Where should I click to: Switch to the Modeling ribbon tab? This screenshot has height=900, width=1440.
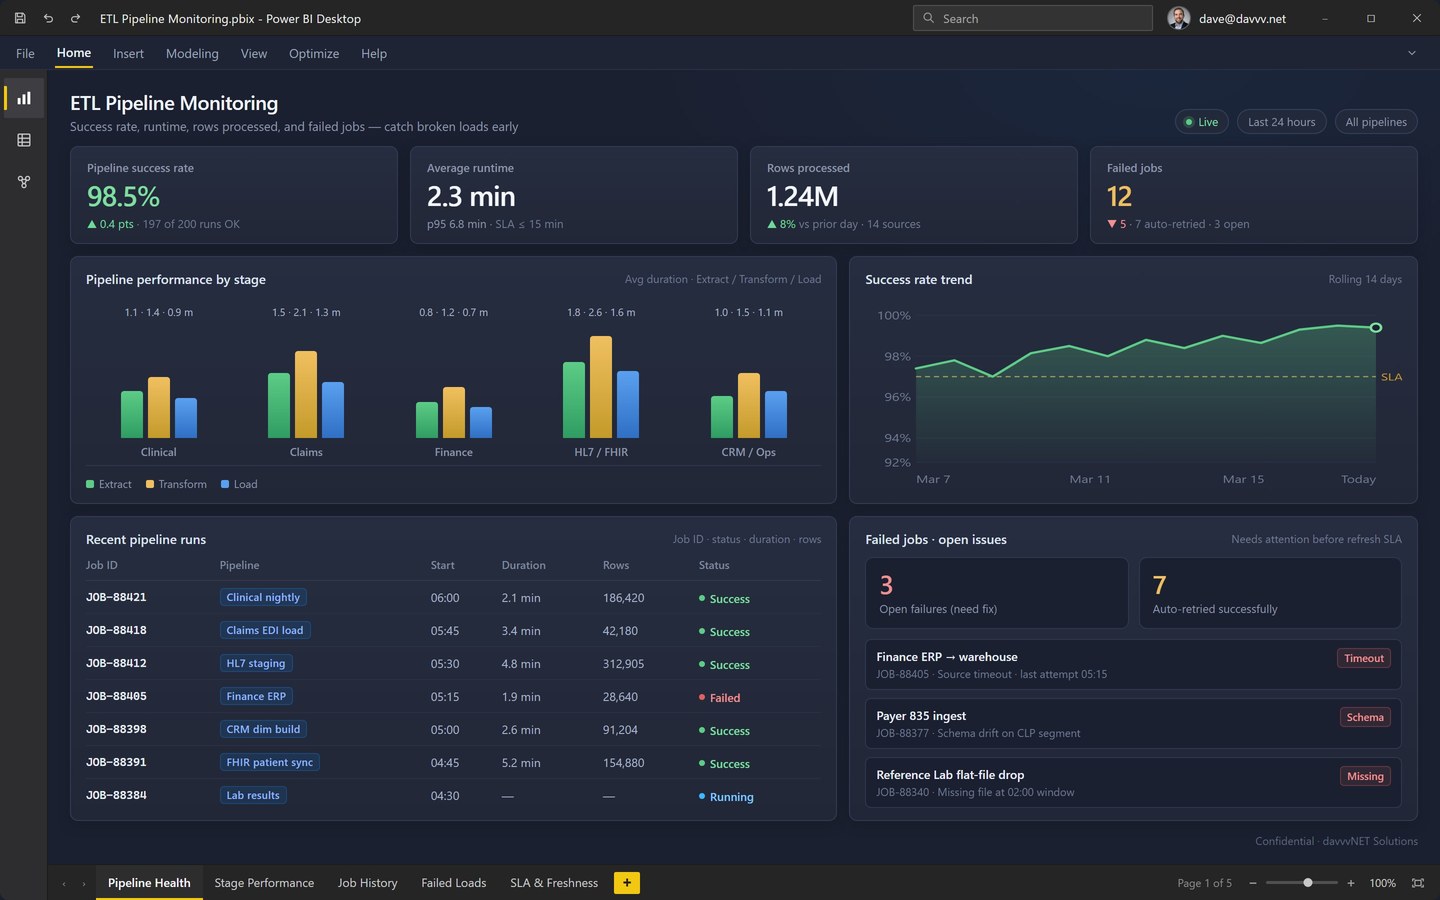[192, 53]
